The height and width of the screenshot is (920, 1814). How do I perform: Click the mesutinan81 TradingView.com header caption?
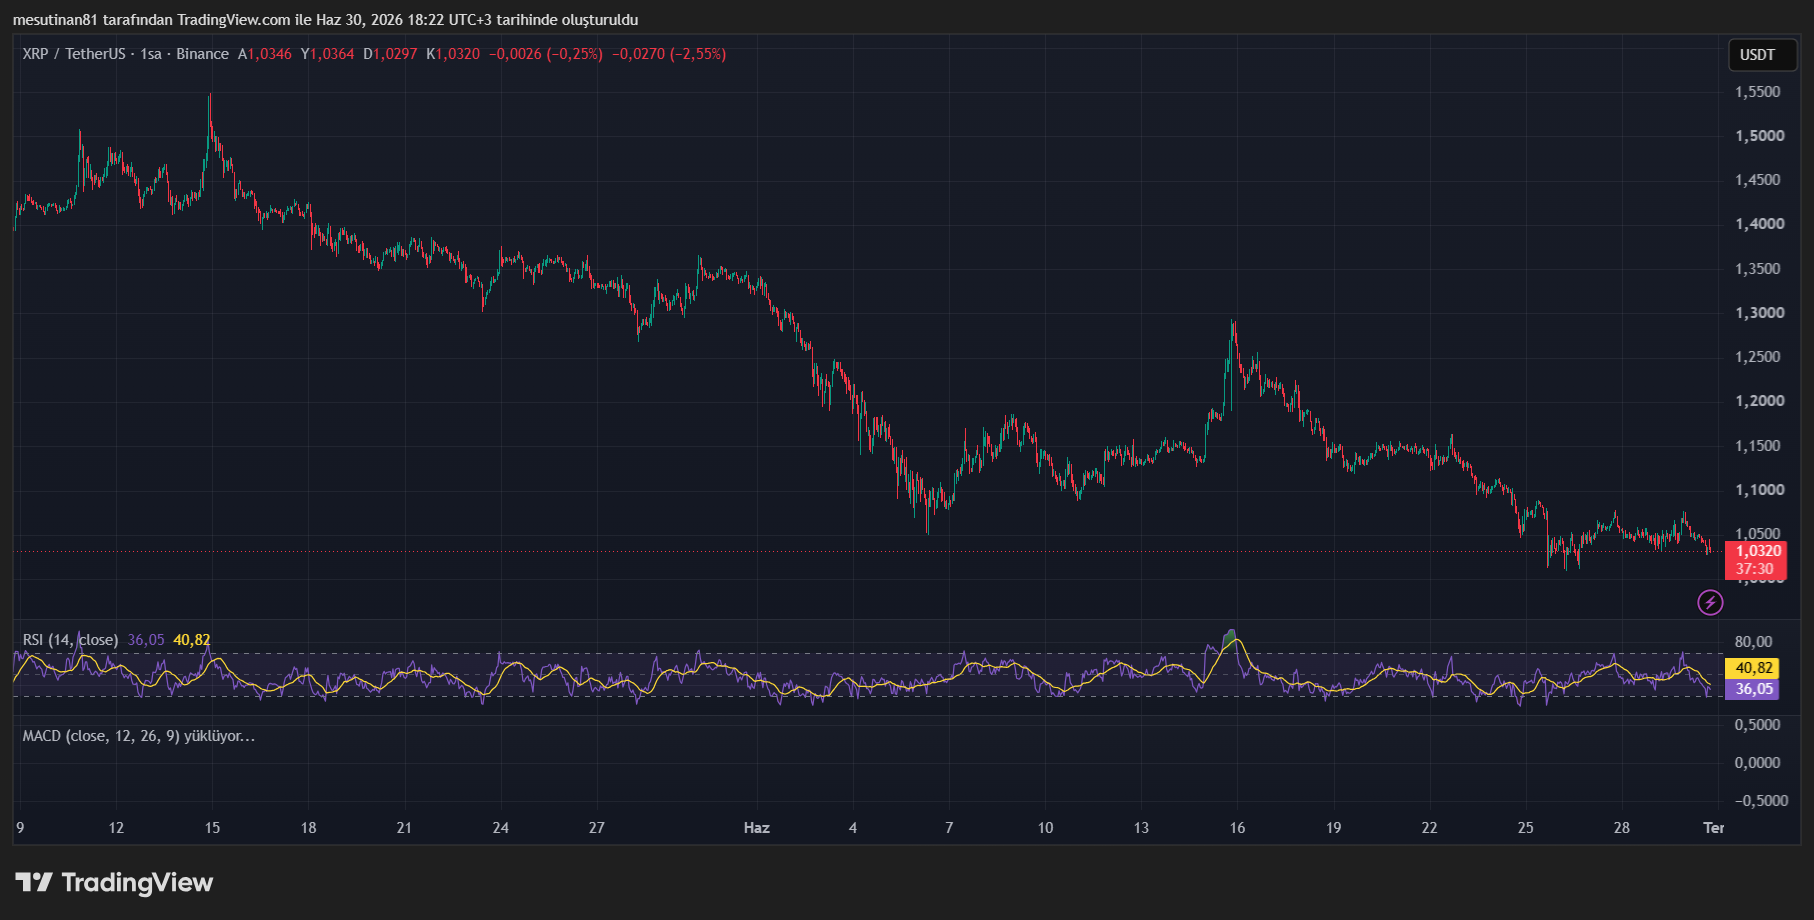(325, 20)
